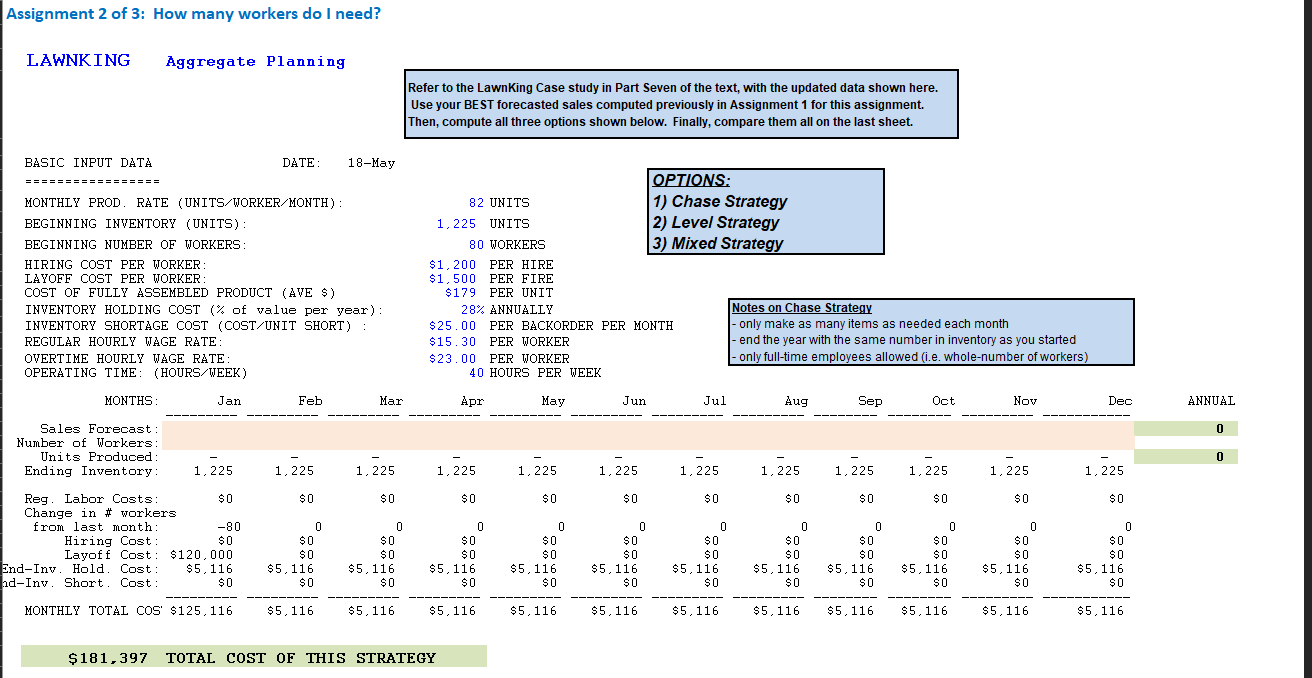Click the 'Notes on Chase Strategy' heading
1312x678 pixels.
click(802, 308)
